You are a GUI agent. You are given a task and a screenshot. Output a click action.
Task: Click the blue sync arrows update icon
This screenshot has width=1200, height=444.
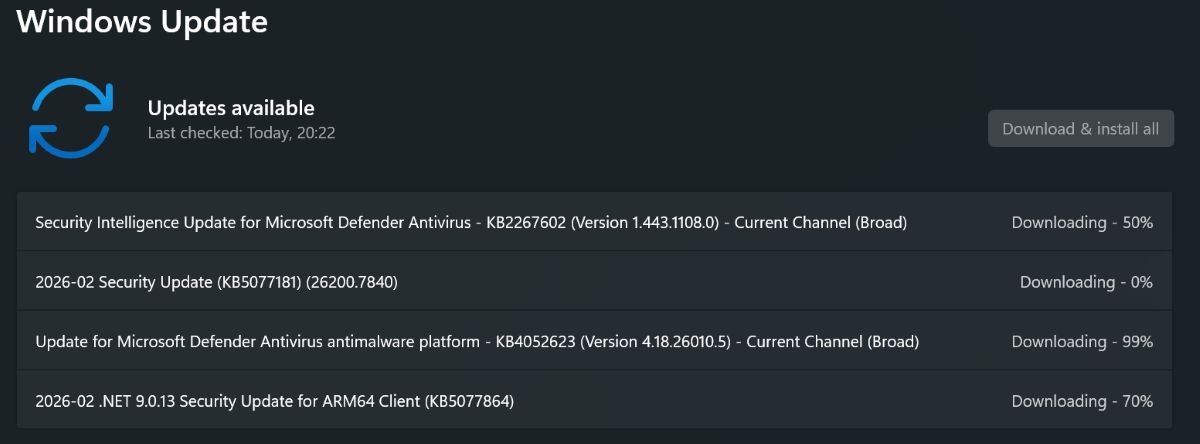point(70,119)
